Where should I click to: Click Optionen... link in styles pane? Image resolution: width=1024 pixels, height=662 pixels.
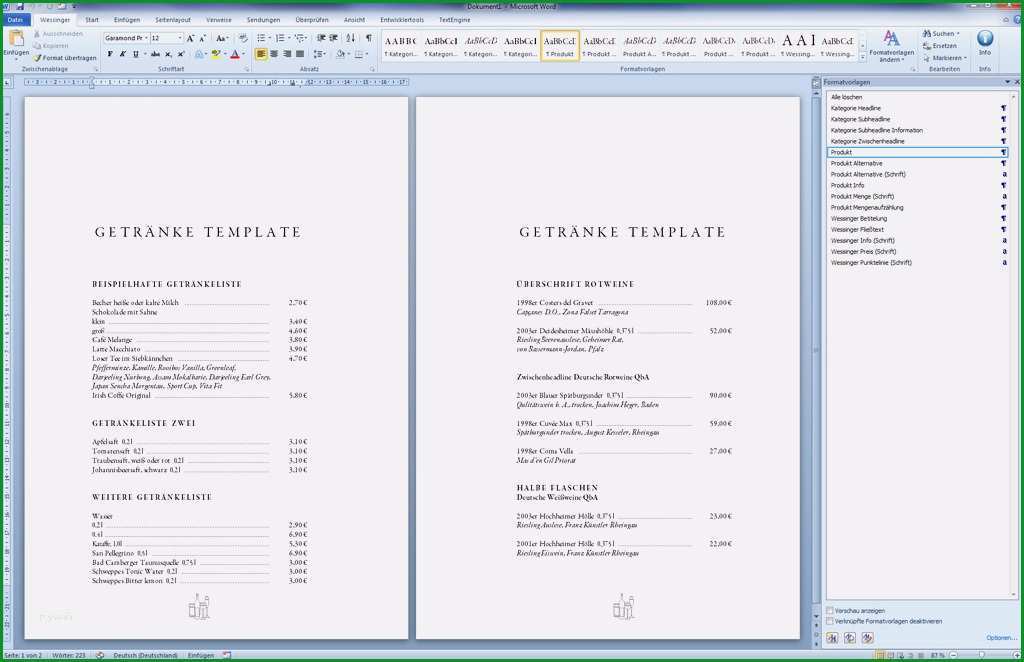(x=1000, y=638)
